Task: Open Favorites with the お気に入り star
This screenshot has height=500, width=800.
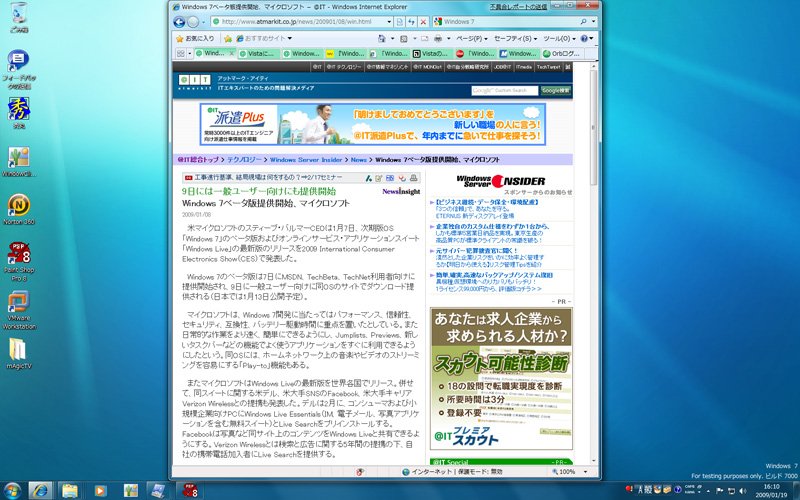Action: click(195, 38)
